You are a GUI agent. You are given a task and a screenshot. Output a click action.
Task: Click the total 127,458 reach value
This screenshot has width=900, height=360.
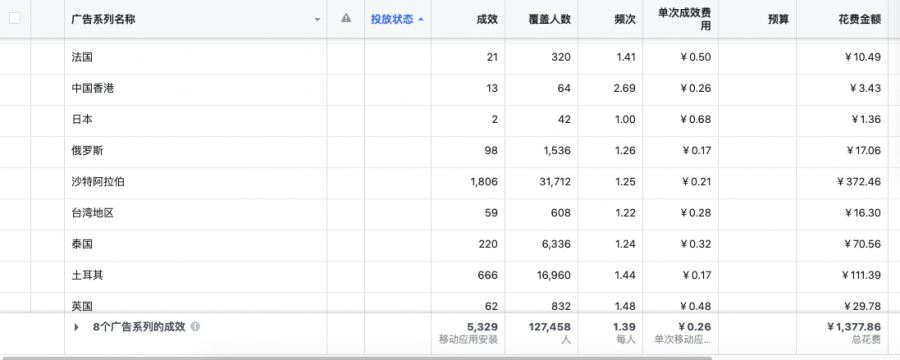tap(550, 327)
